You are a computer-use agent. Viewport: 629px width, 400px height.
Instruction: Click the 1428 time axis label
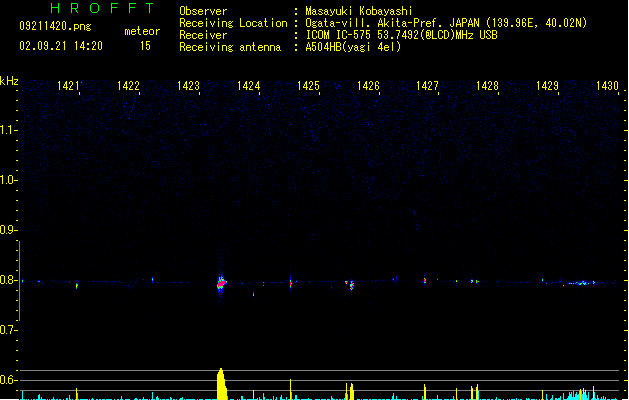pyautogui.click(x=487, y=86)
